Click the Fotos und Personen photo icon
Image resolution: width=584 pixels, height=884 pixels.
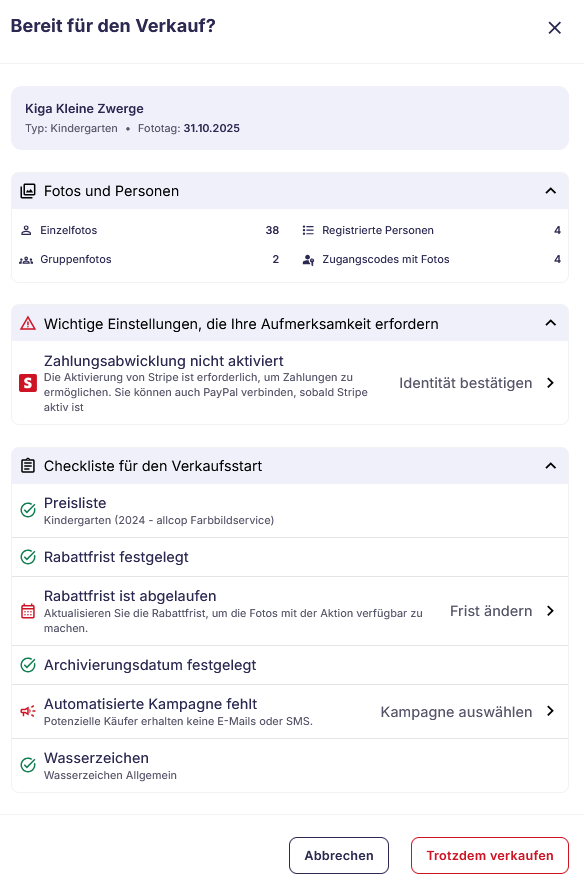pos(26,190)
